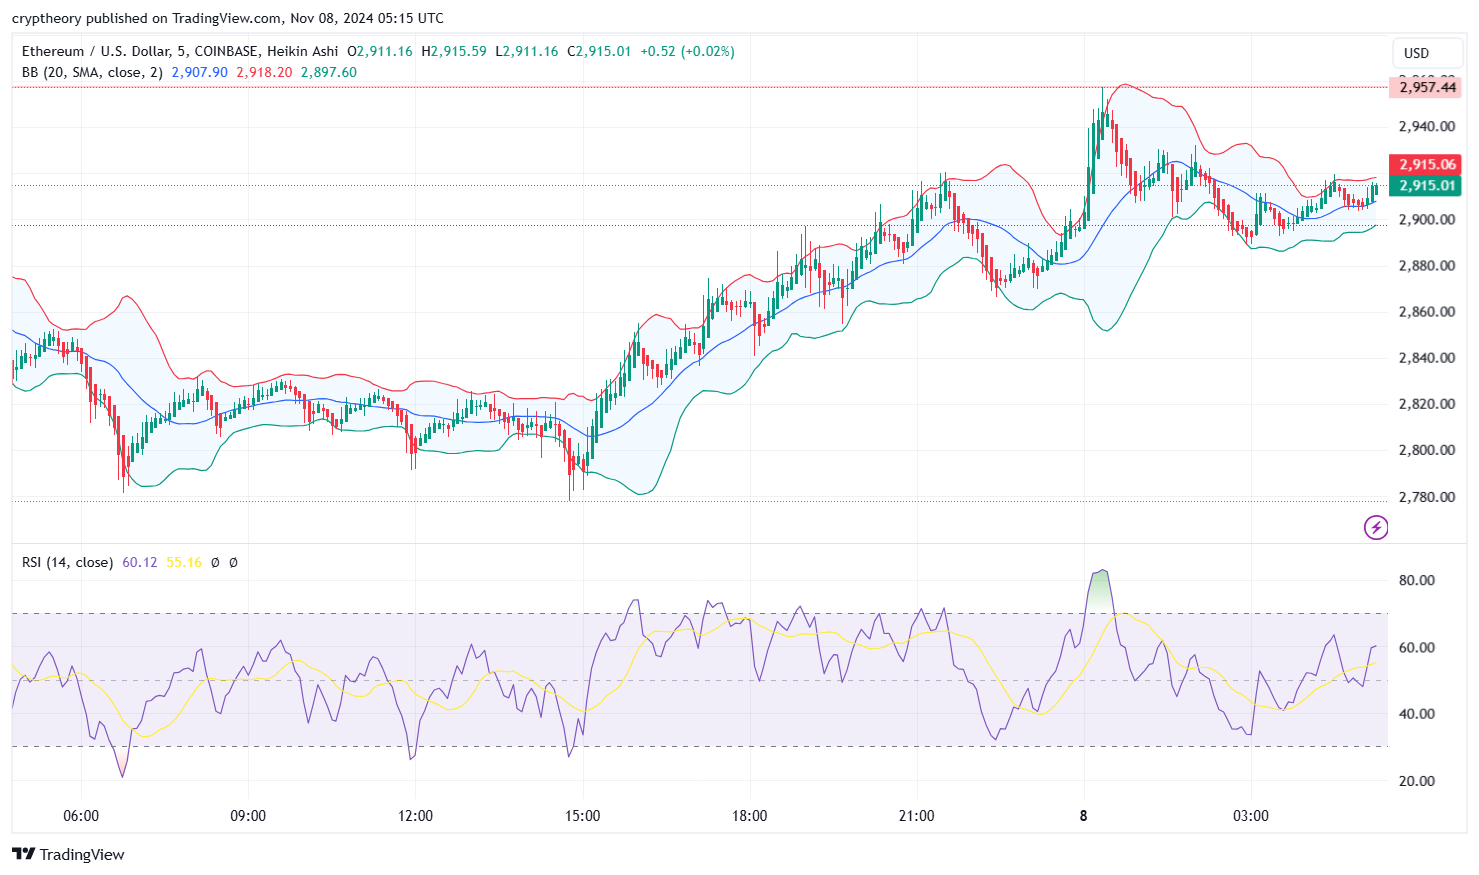Viewport: 1479px width, 875px height.
Task: Click the 2,900.00 price axis label
Action: (1426, 219)
